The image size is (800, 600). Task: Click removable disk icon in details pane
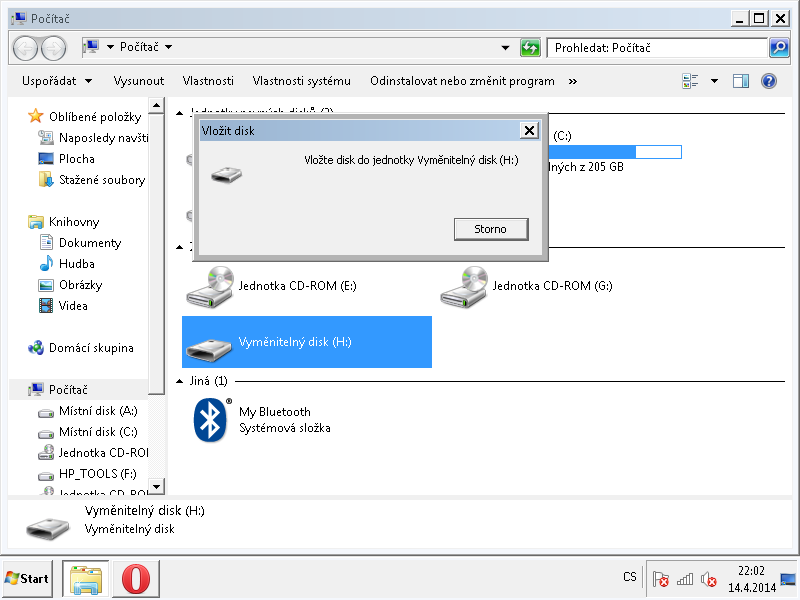click(x=47, y=527)
